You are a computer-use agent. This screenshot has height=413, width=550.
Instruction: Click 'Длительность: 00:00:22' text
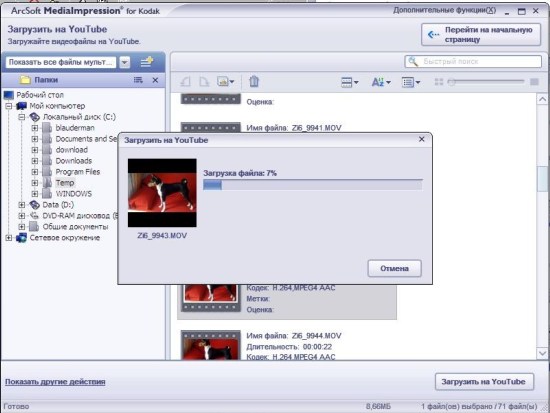tap(289, 347)
